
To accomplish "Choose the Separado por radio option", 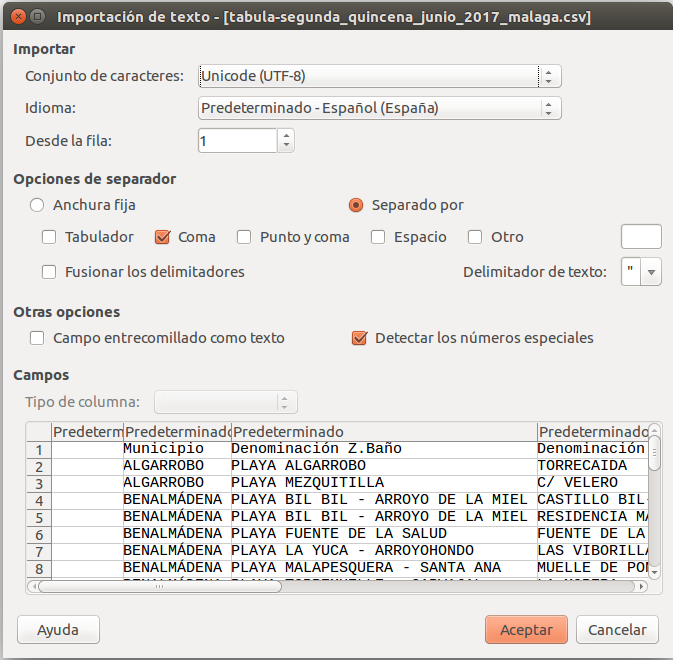I will (356, 205).
